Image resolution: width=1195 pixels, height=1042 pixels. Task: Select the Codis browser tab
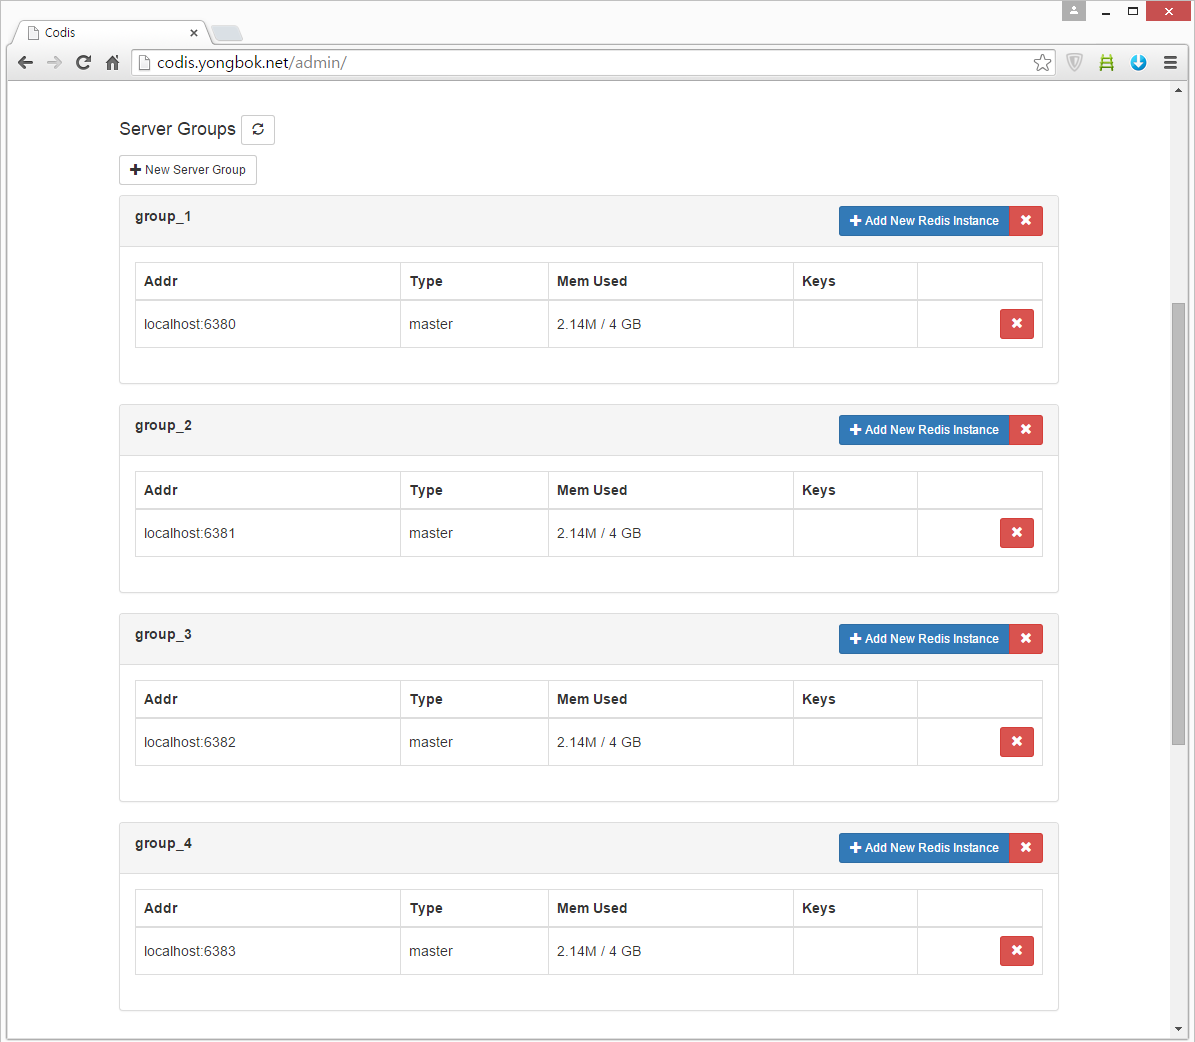111,33
